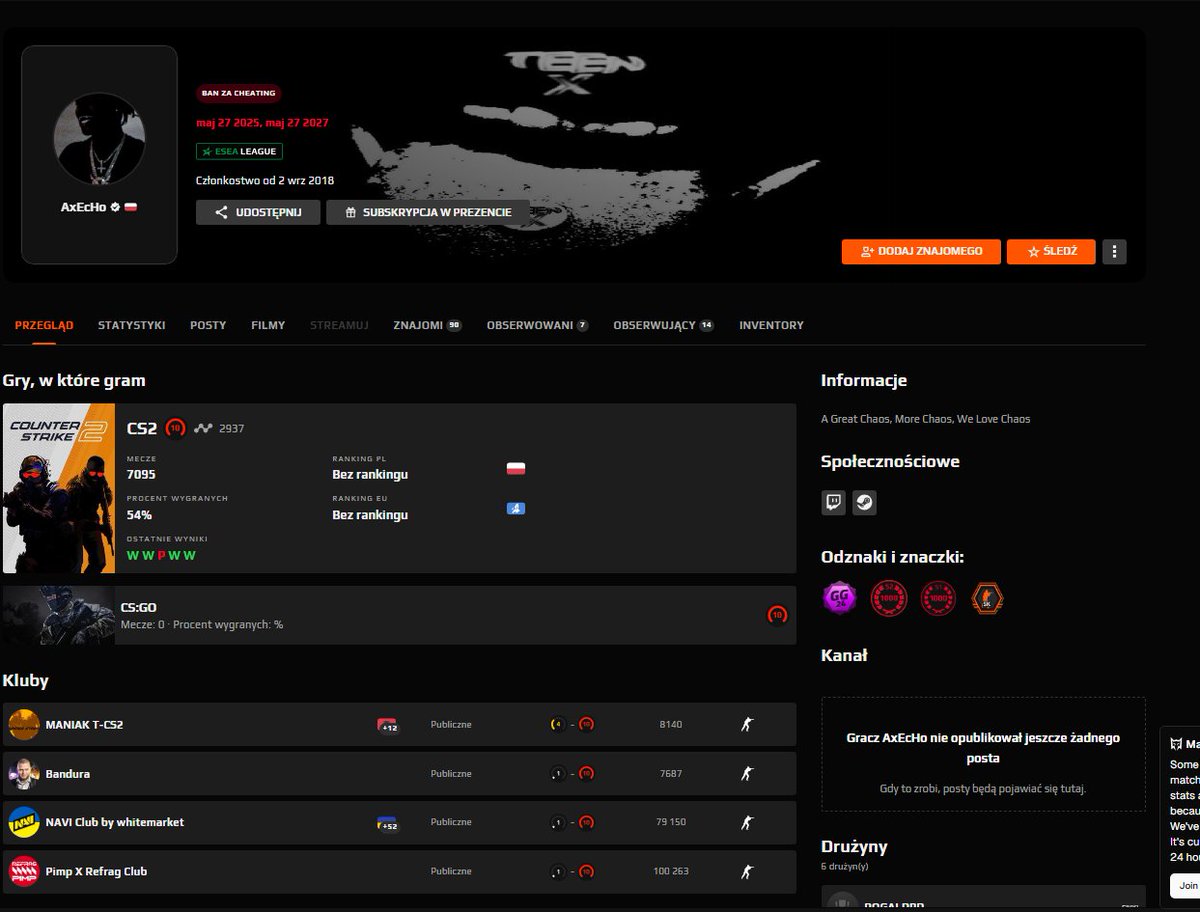Click the Udostępnij share button
This screenshot has width=1200, height=912.
[258, 212]
